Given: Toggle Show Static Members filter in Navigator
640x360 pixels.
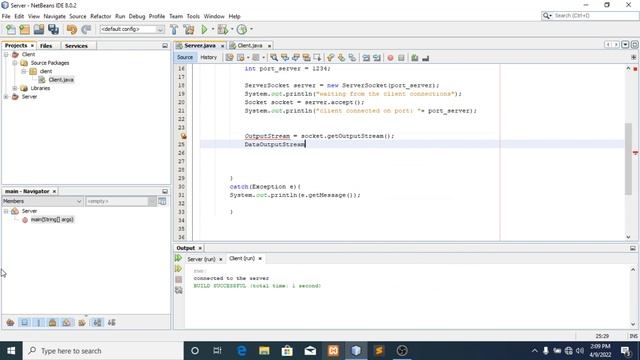Looking at the screenshot, I should (x=38, y=322).
